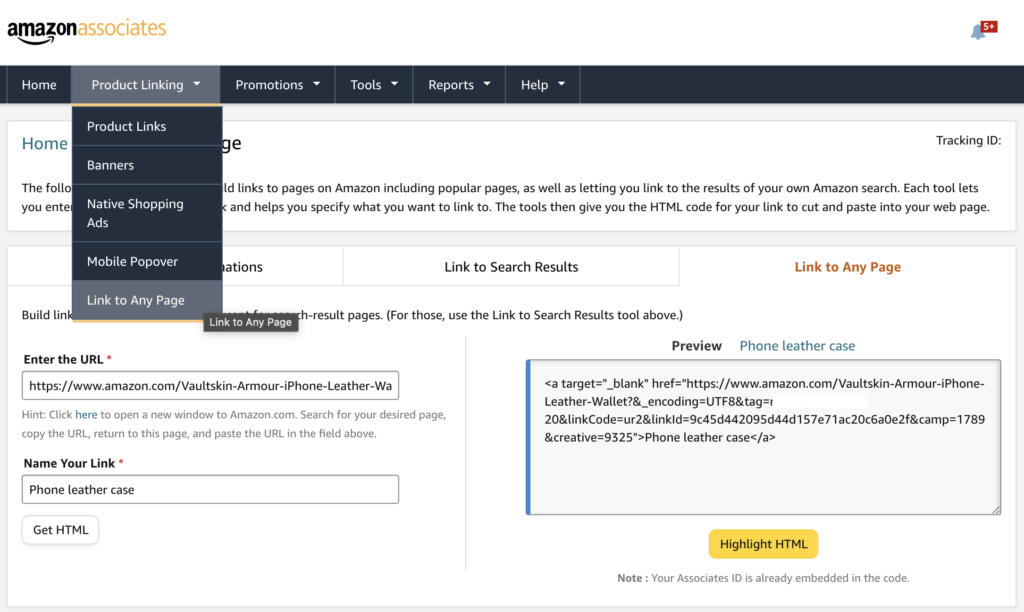Click inside the generated HTML code box
Screen dimensions: 1024x612
[763, 437]
